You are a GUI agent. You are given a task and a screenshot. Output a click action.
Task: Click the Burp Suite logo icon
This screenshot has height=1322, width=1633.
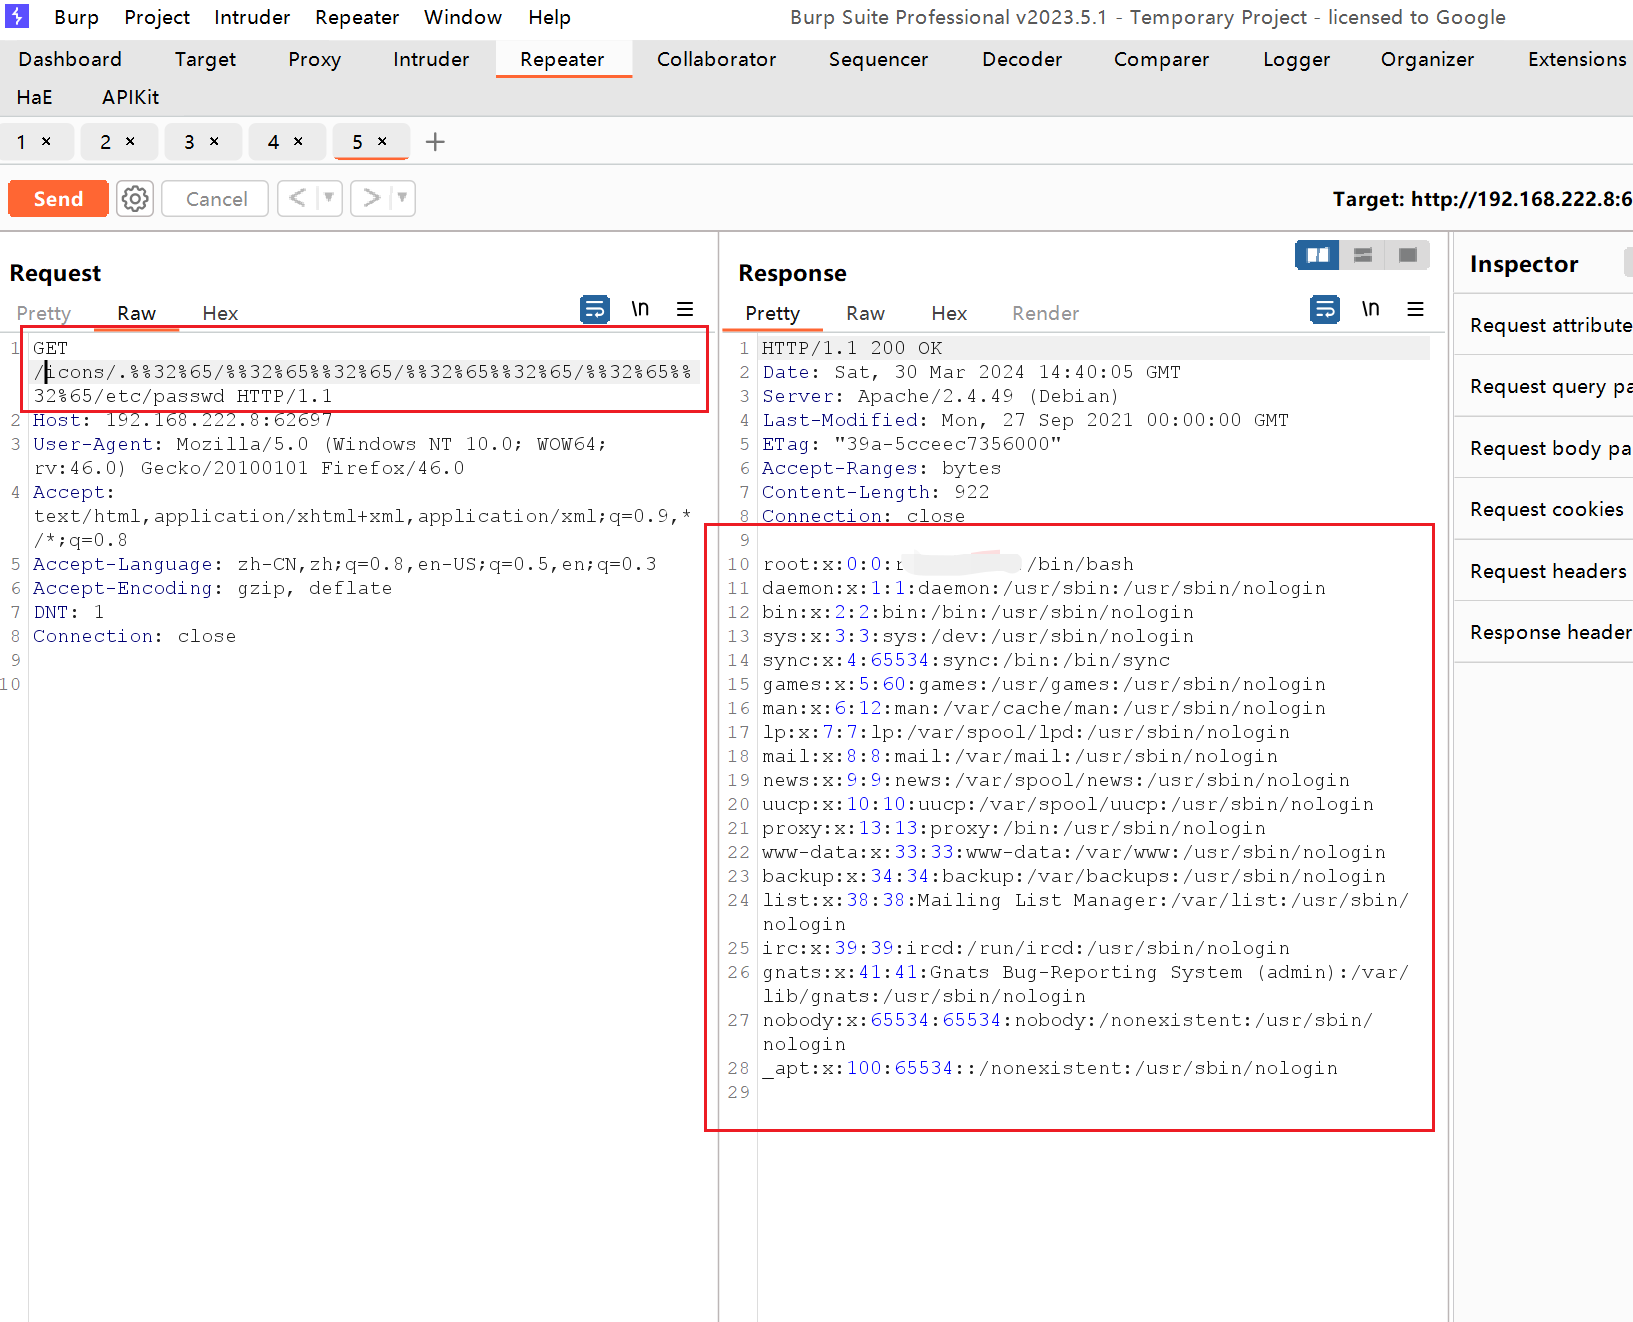(17, 16)
